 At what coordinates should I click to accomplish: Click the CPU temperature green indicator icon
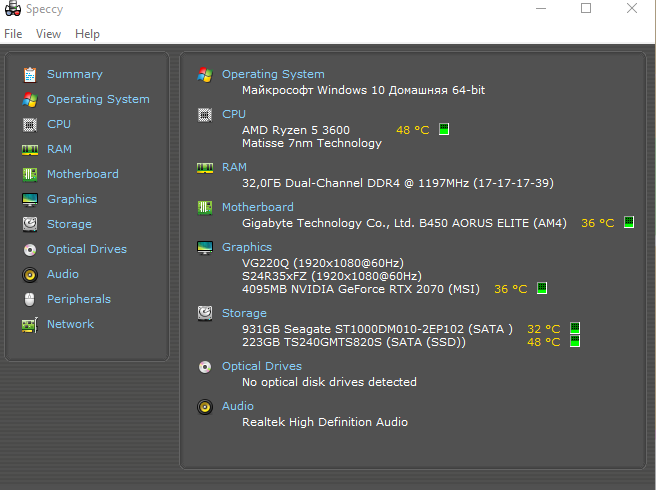click(444, 129)
